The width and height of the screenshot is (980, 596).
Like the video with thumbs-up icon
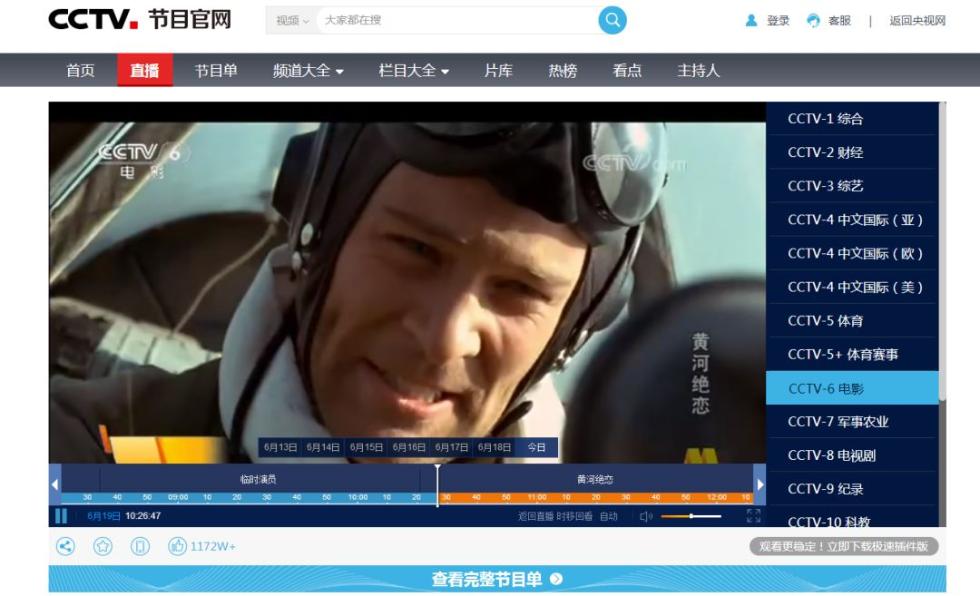[177, 546]
